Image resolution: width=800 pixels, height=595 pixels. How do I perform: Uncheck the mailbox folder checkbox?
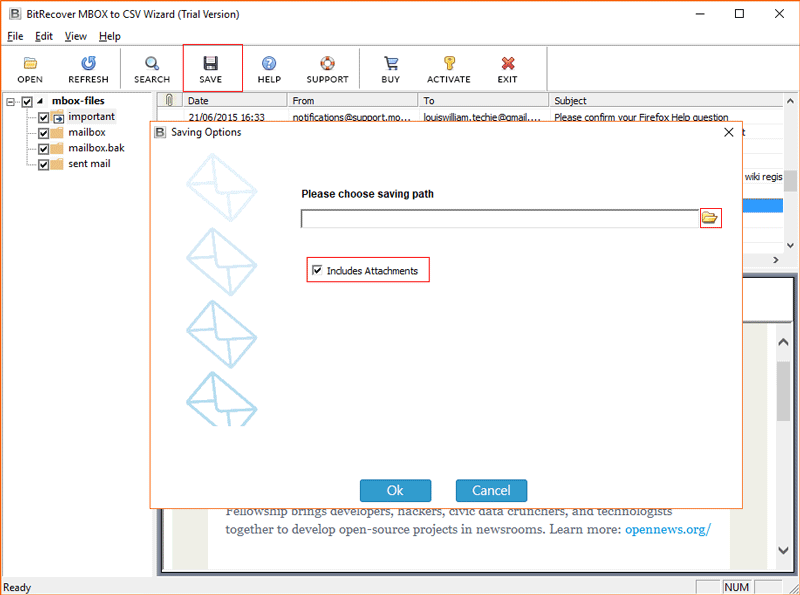coord(43,133)
